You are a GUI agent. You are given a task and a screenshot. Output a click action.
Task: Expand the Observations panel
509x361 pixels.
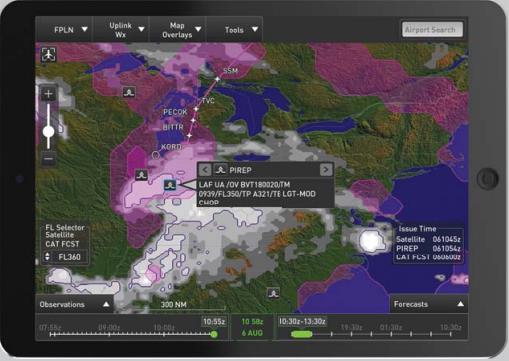74,304
